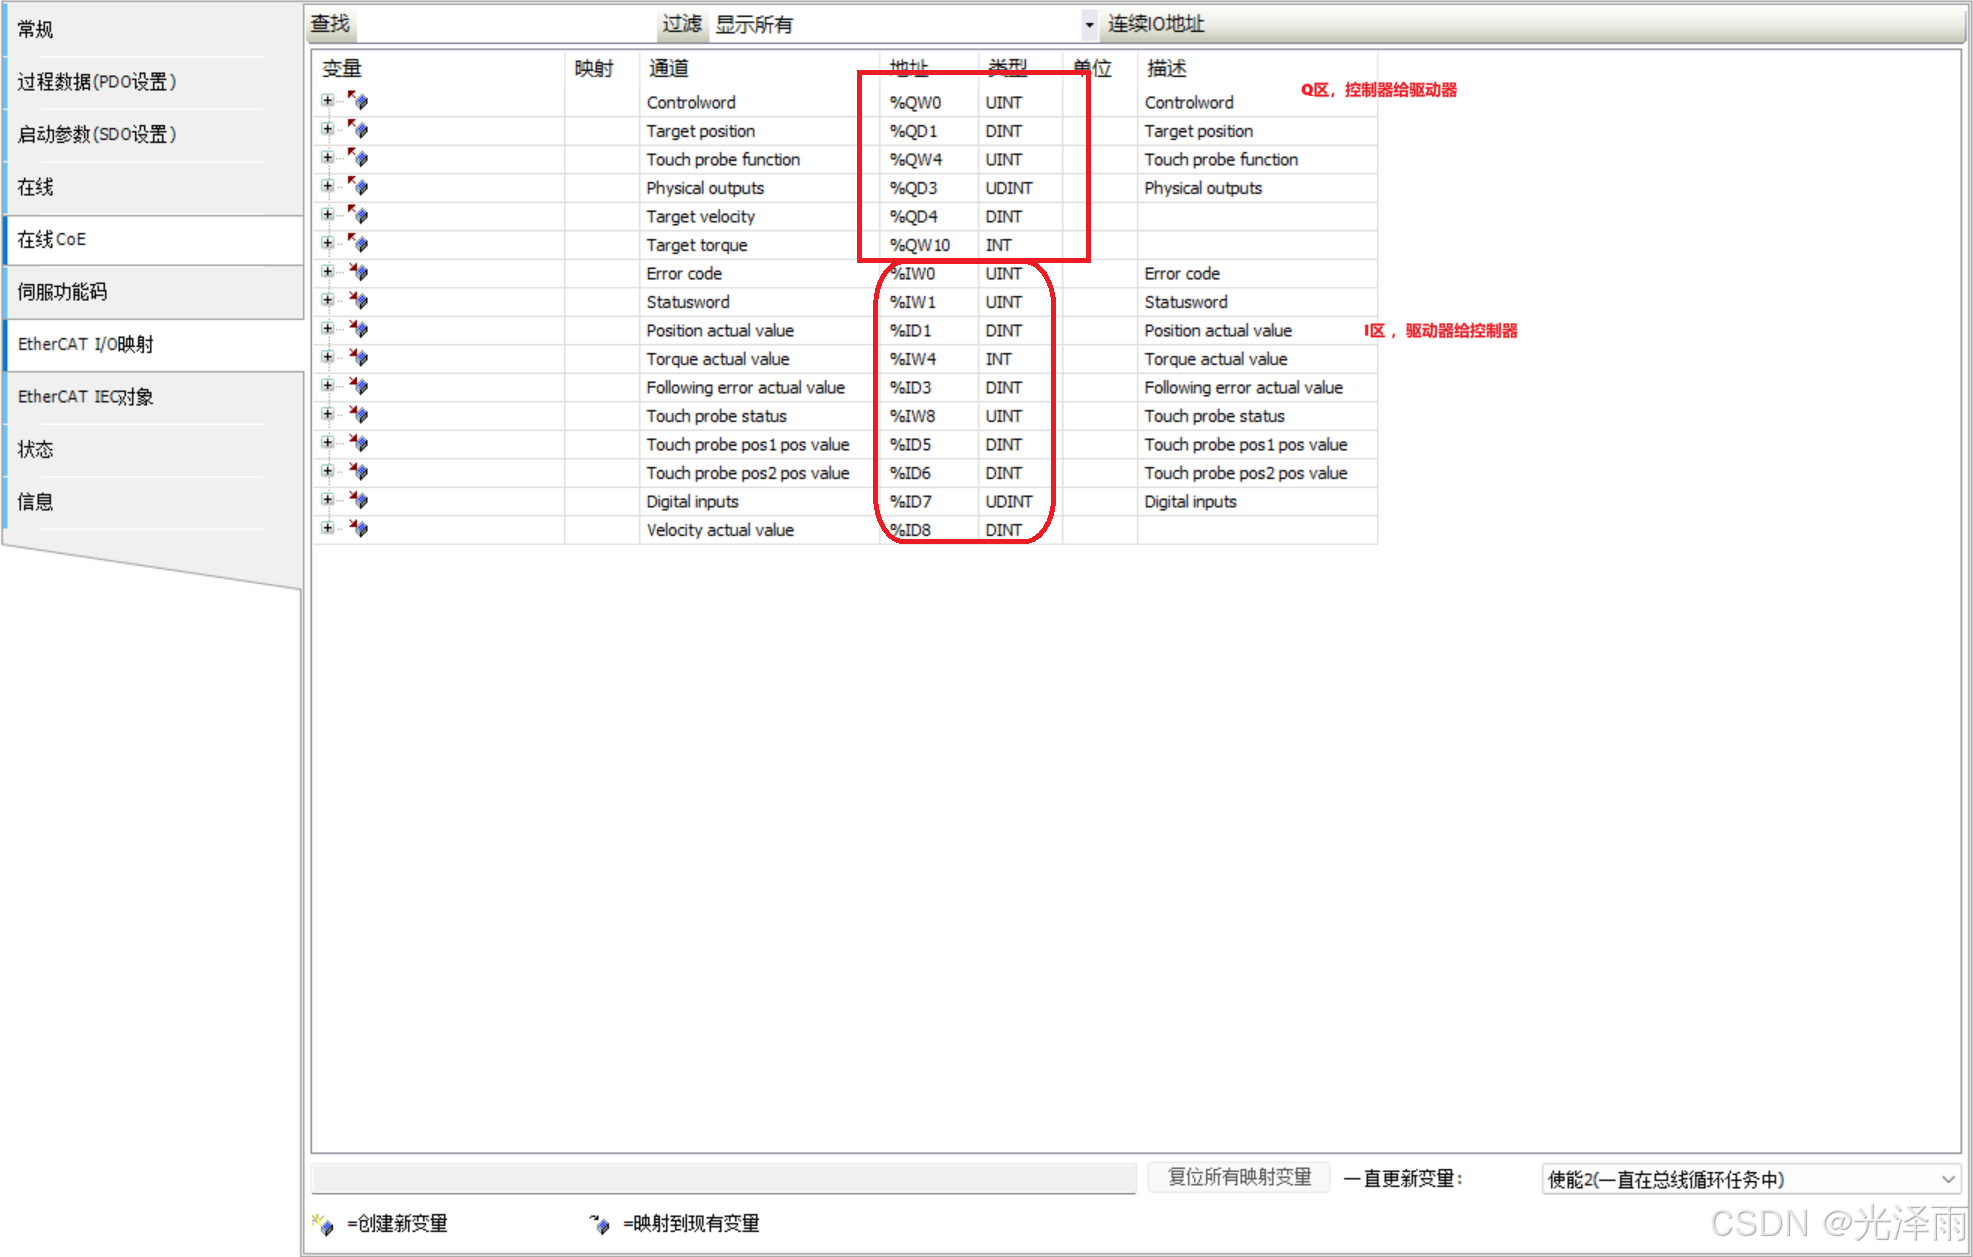Click the 复位所有映射变量 button
Viewport: 1973px width, 1257px height.
pyautogui.click(x=1239, y=1177)
